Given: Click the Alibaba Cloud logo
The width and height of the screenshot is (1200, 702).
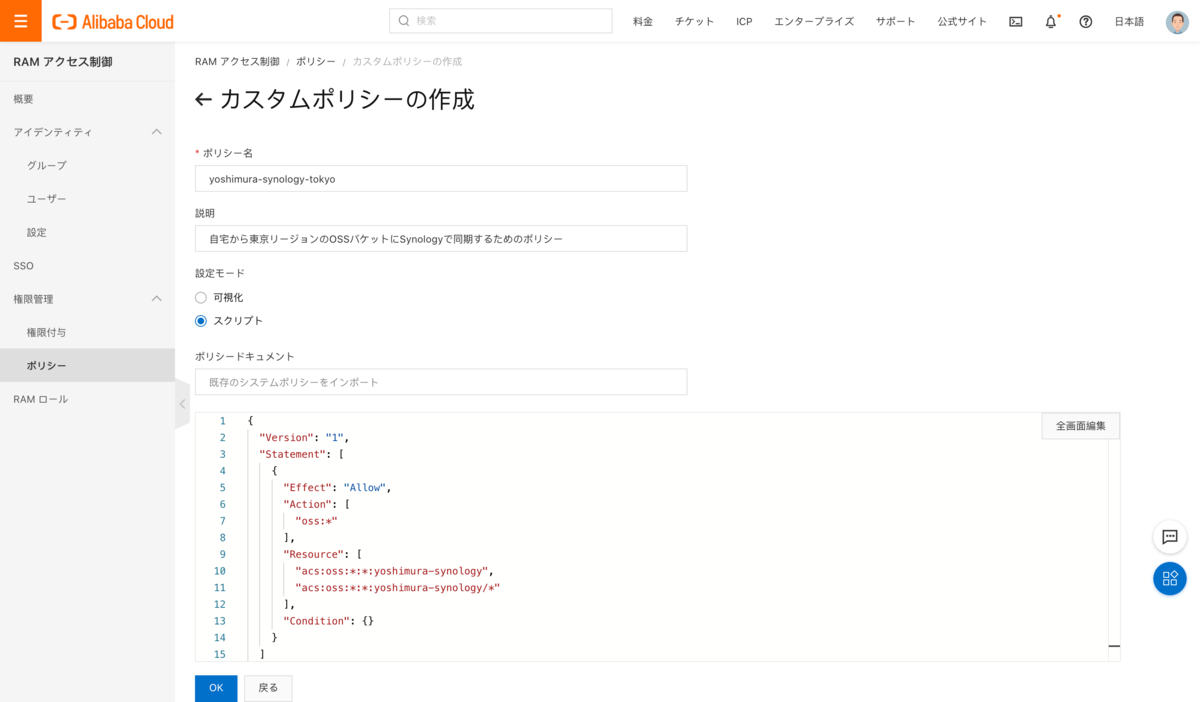Looking at the screenshot, I should [113, 21].
